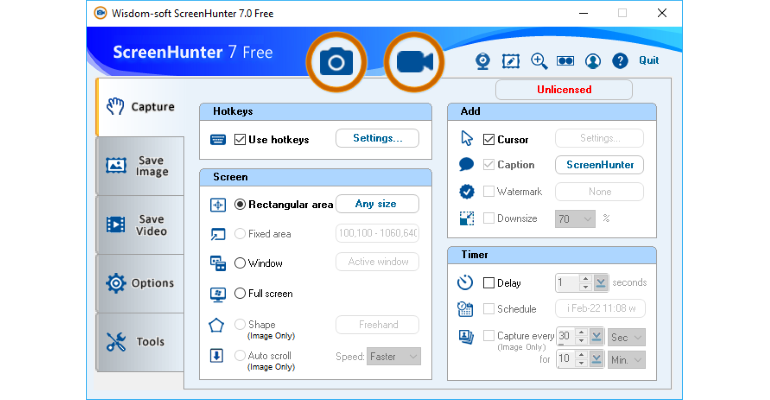Click the Any size button
Screen dimensions: 770x400
[x=377, y=204]
